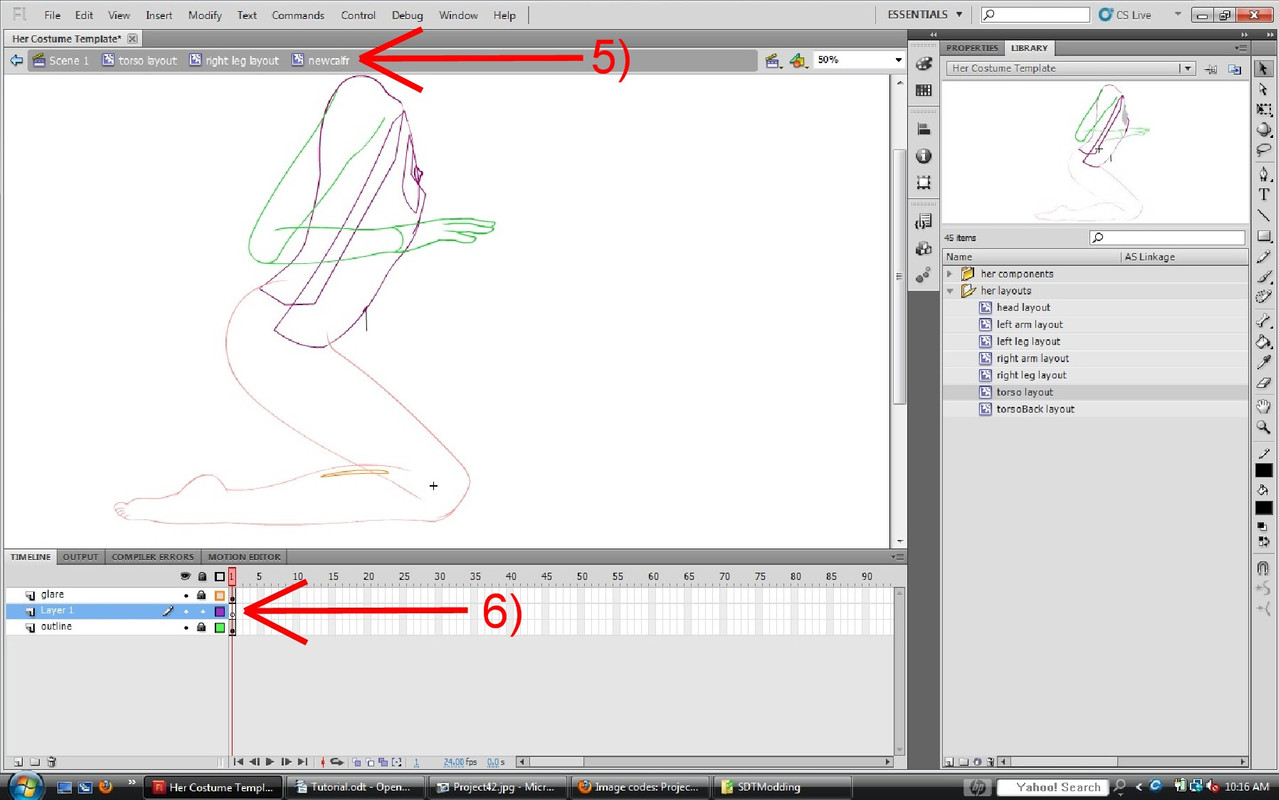The image size is (1279, 800).
Task: Choose the Eraser tool
Action: coord(1264,384)
